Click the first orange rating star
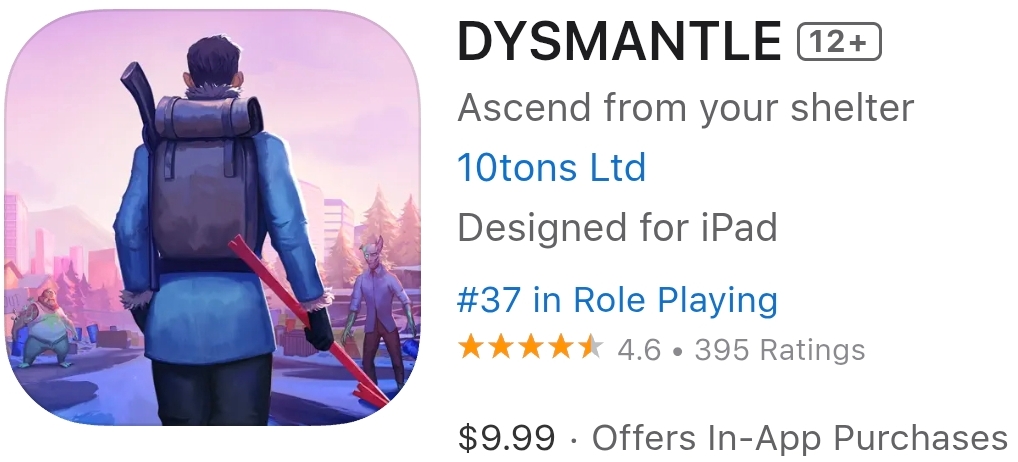The image size is (1018, 462). point(471,348)
